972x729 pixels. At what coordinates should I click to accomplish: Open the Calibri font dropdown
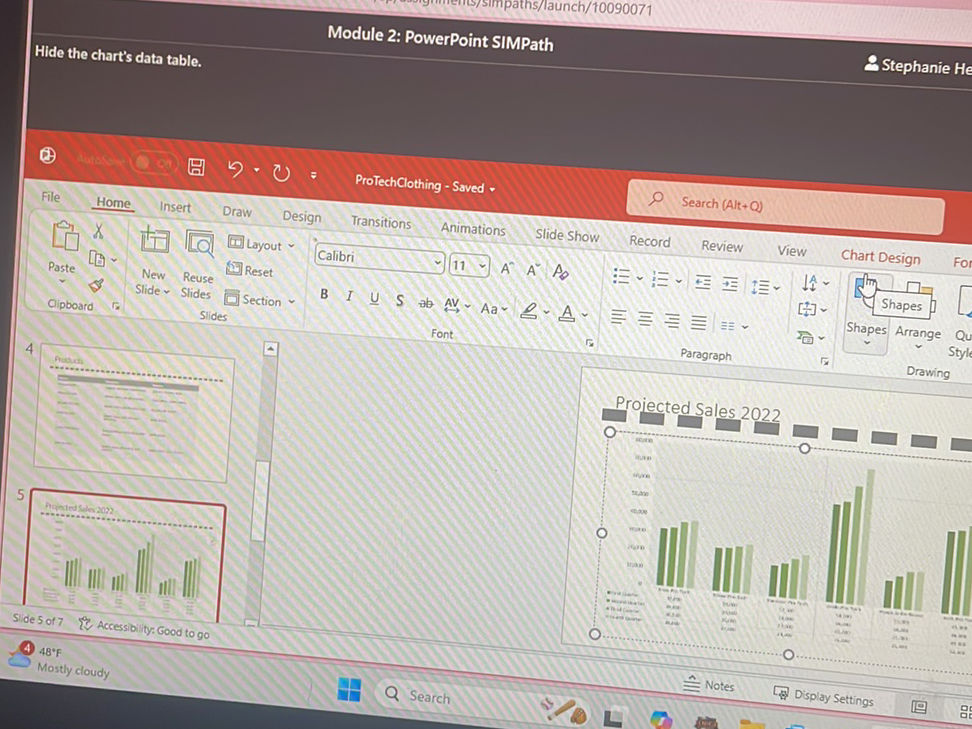[x=438, y=262]
